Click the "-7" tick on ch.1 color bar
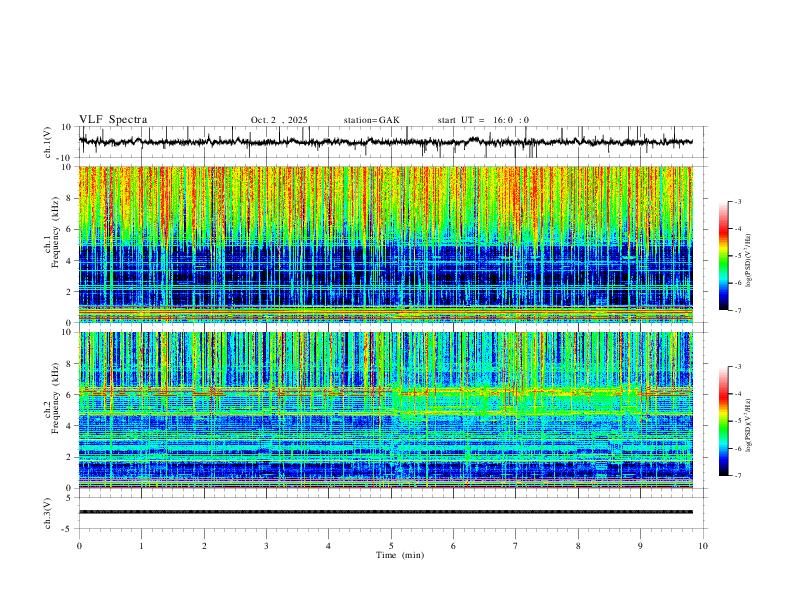Image resolution: width=792 pixels, height=612 pixels. (x=737, y=310)
